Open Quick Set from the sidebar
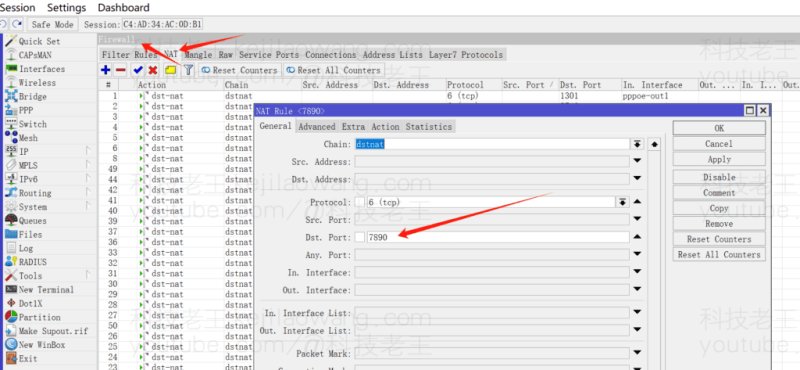This screenshot has width=800, height=370. [39, 41]
